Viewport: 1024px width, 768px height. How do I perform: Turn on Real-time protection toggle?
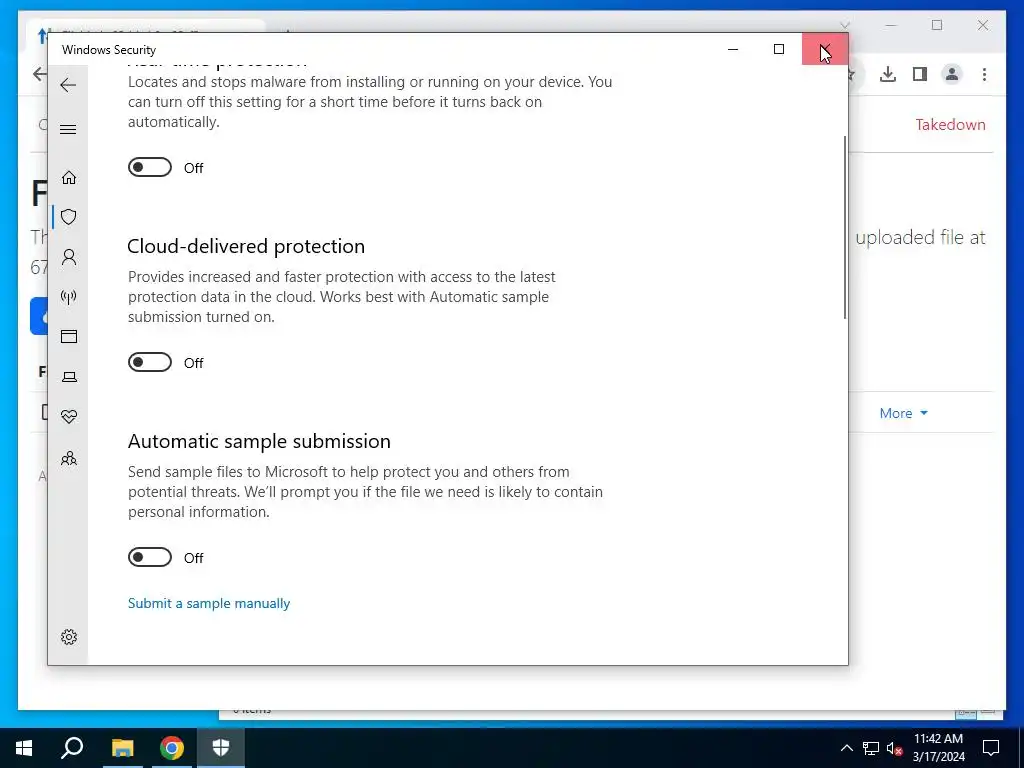pos(150,167)
